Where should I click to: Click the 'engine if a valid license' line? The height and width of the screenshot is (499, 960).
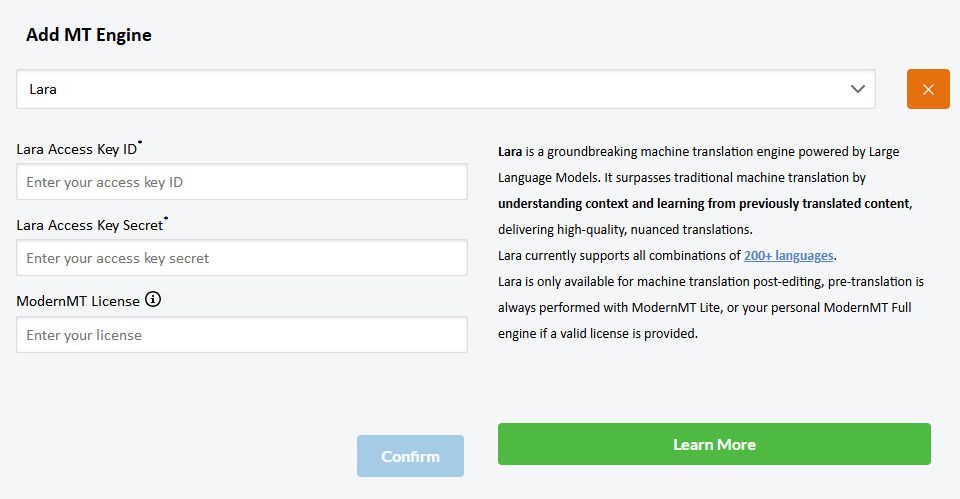click(597, 334)
